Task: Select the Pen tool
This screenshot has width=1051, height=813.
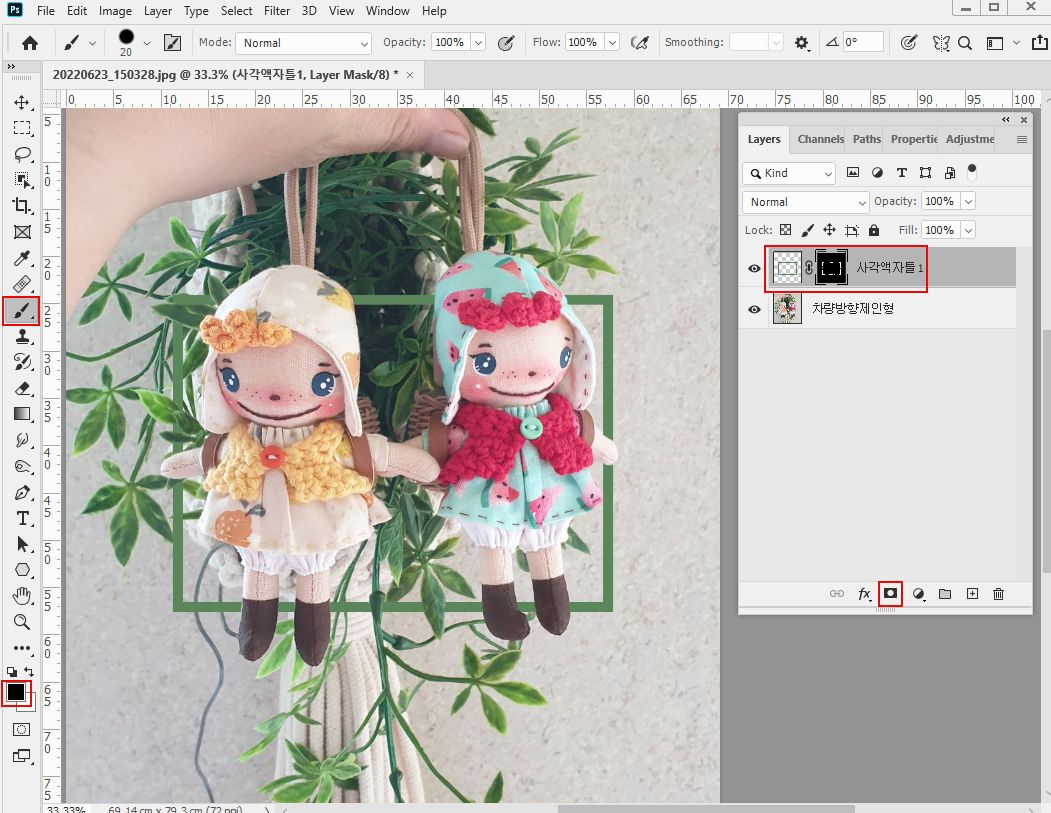Action: click(x=22, y=493)
